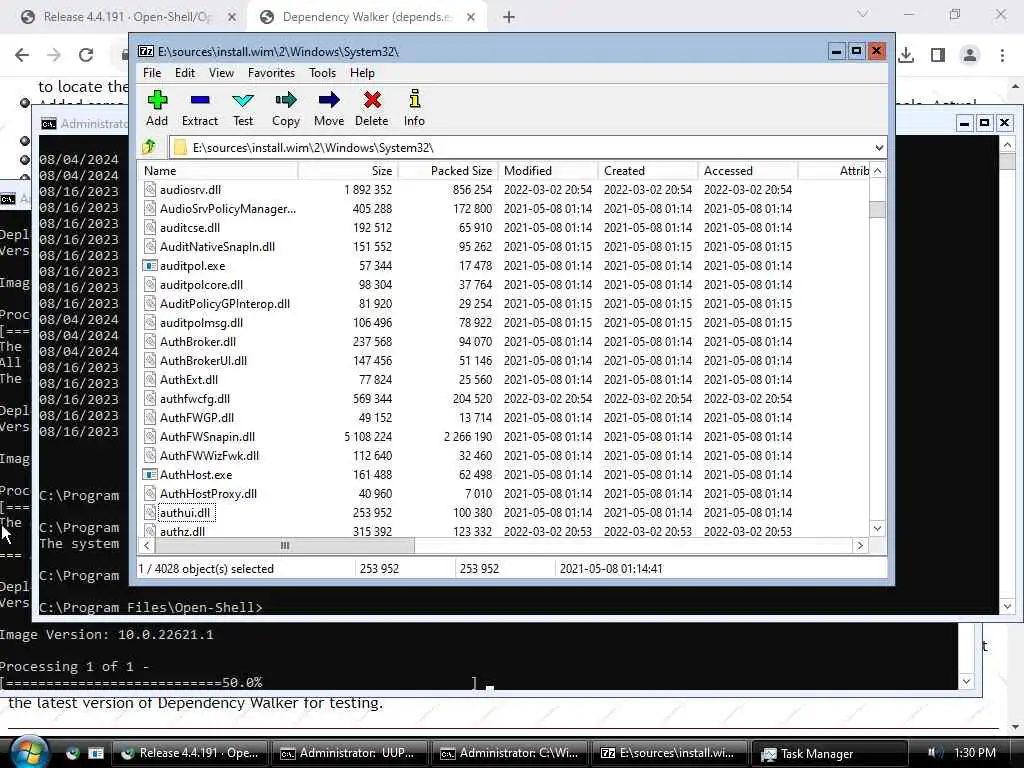Viewport: 1024px width, 768px height.
Task: Close the Dependency Walker browser tab
Action: click(471, 17)
